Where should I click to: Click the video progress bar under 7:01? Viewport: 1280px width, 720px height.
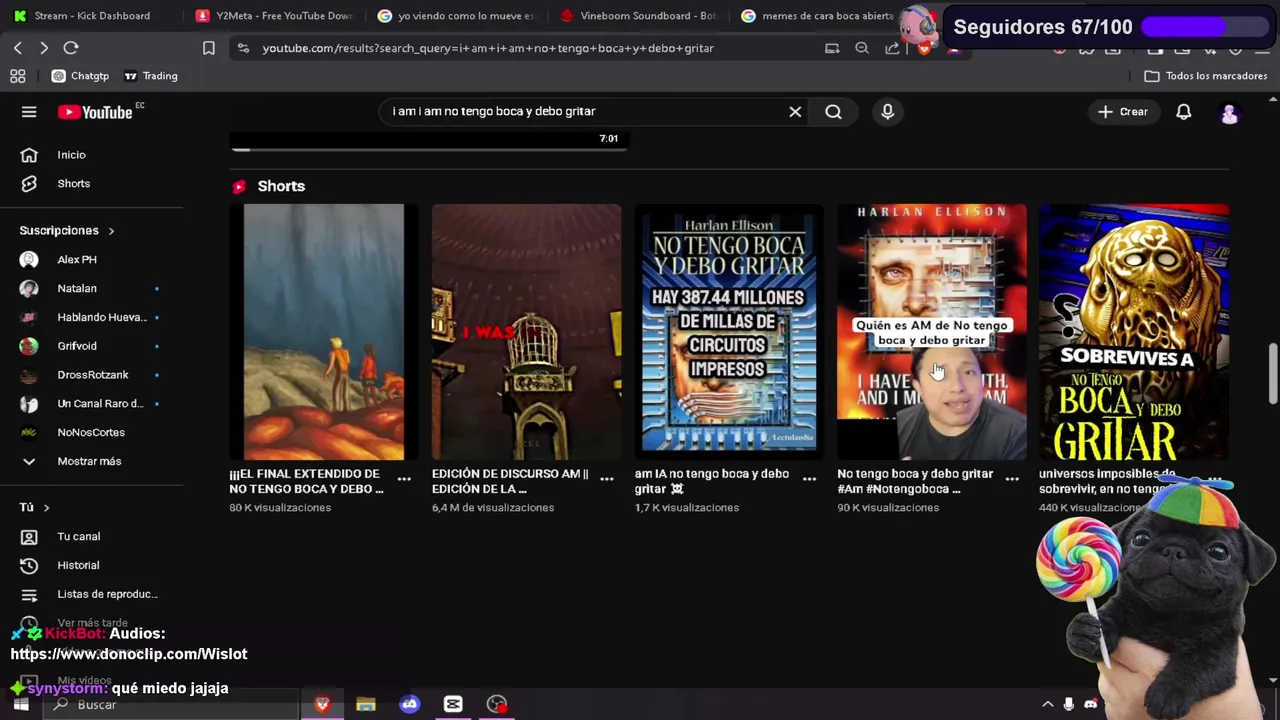point(429,150)
